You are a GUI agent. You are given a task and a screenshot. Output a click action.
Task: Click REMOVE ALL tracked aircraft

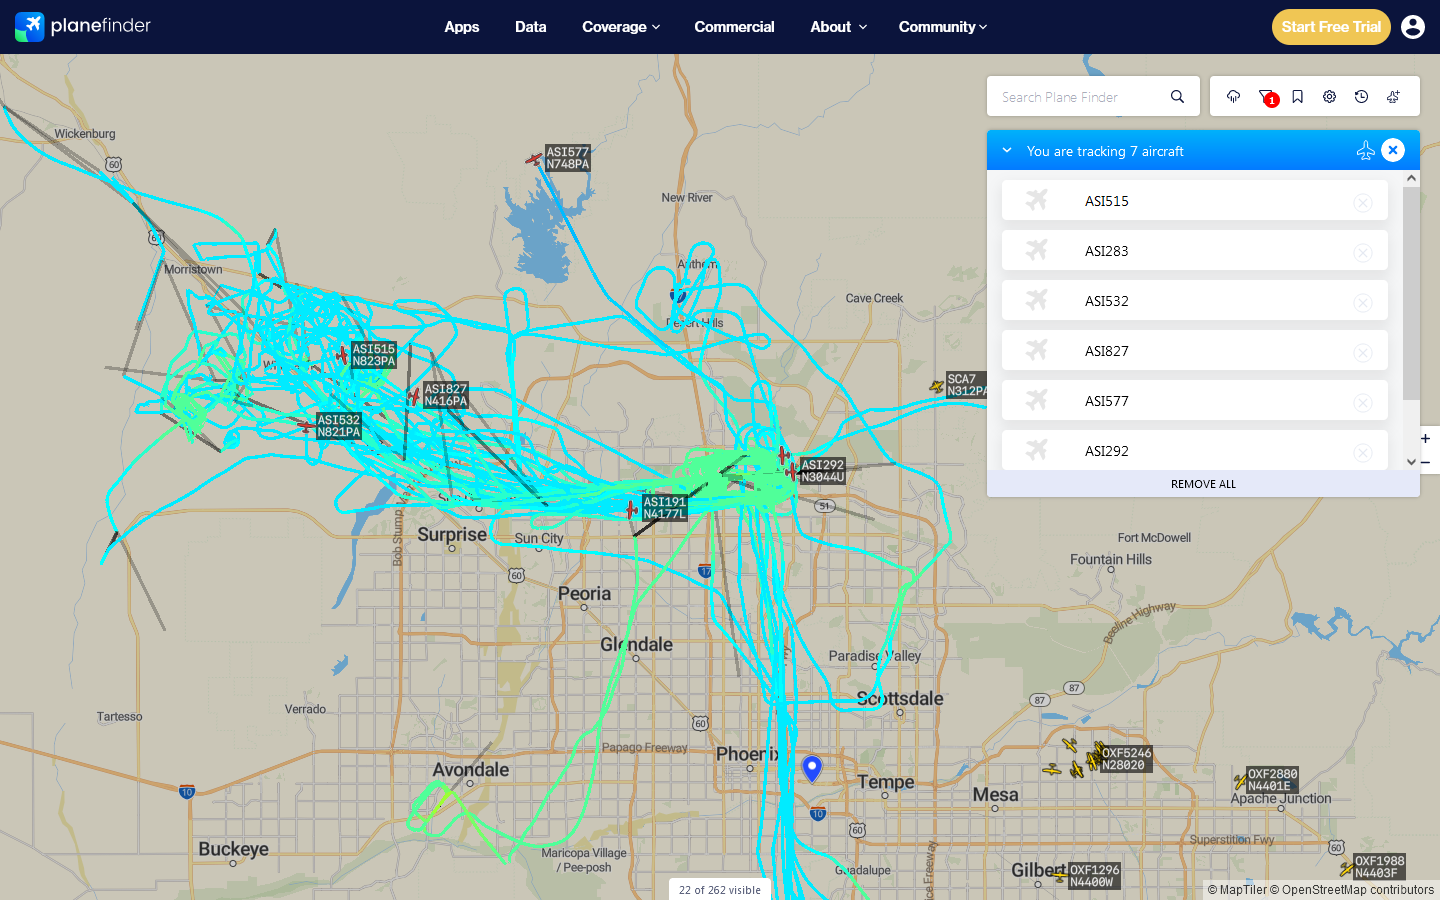1203,484
